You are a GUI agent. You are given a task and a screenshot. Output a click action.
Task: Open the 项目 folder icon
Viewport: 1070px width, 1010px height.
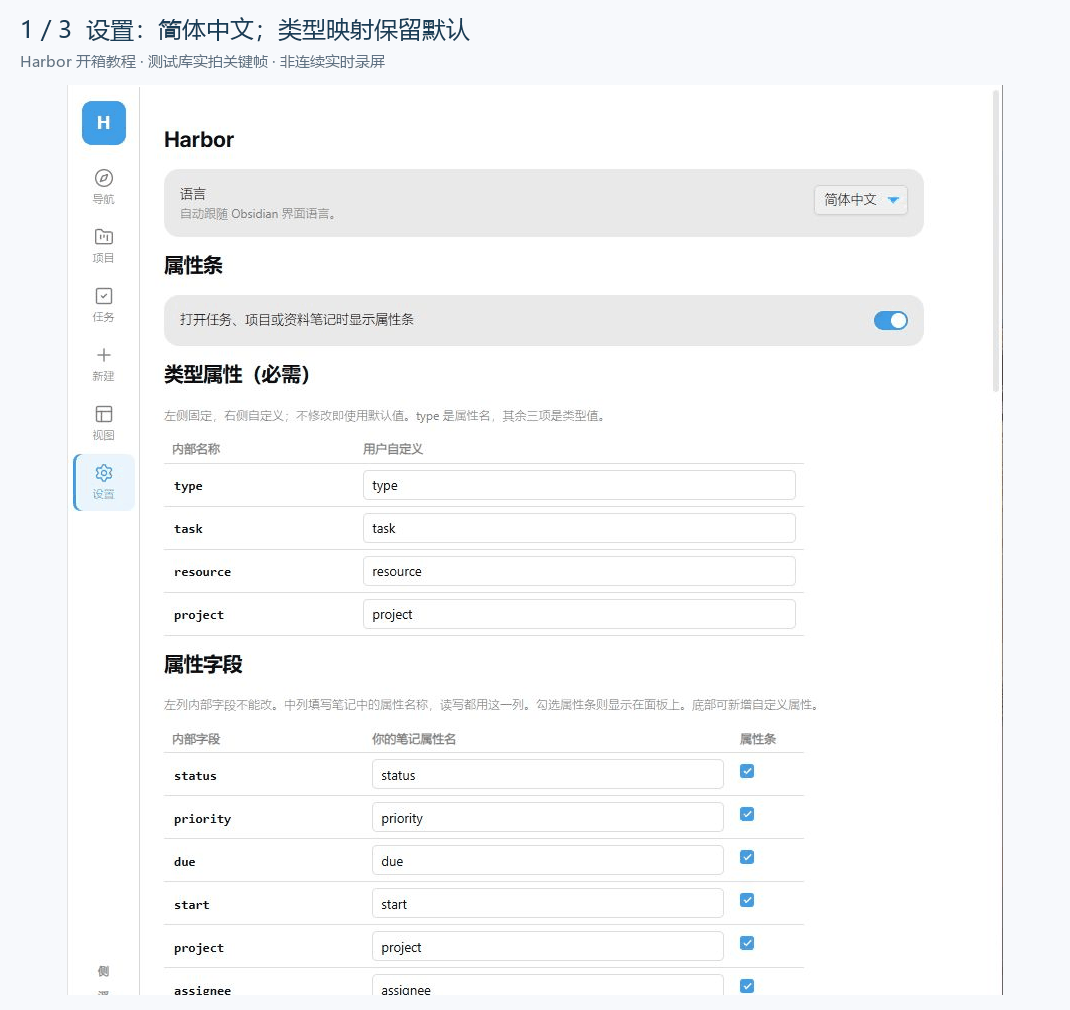[x=104, y=237]
